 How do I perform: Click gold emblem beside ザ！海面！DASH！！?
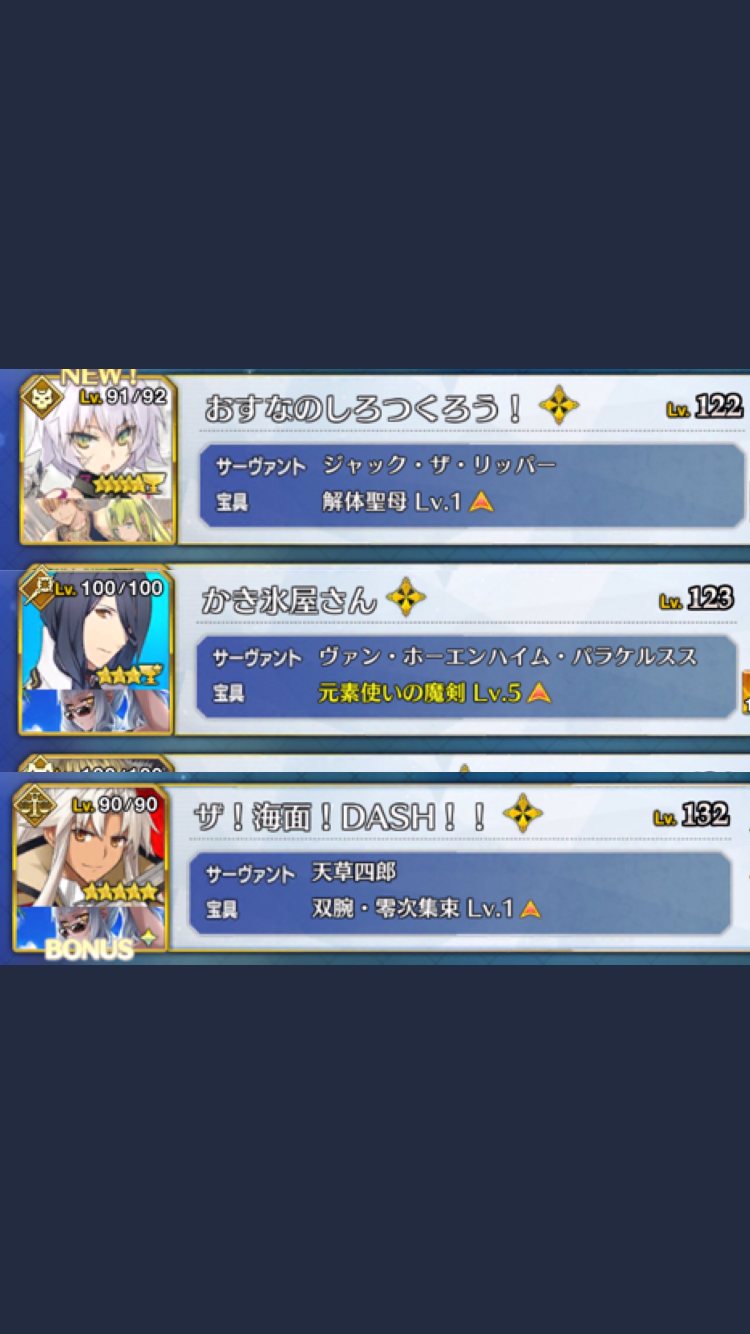coord(521,813)
